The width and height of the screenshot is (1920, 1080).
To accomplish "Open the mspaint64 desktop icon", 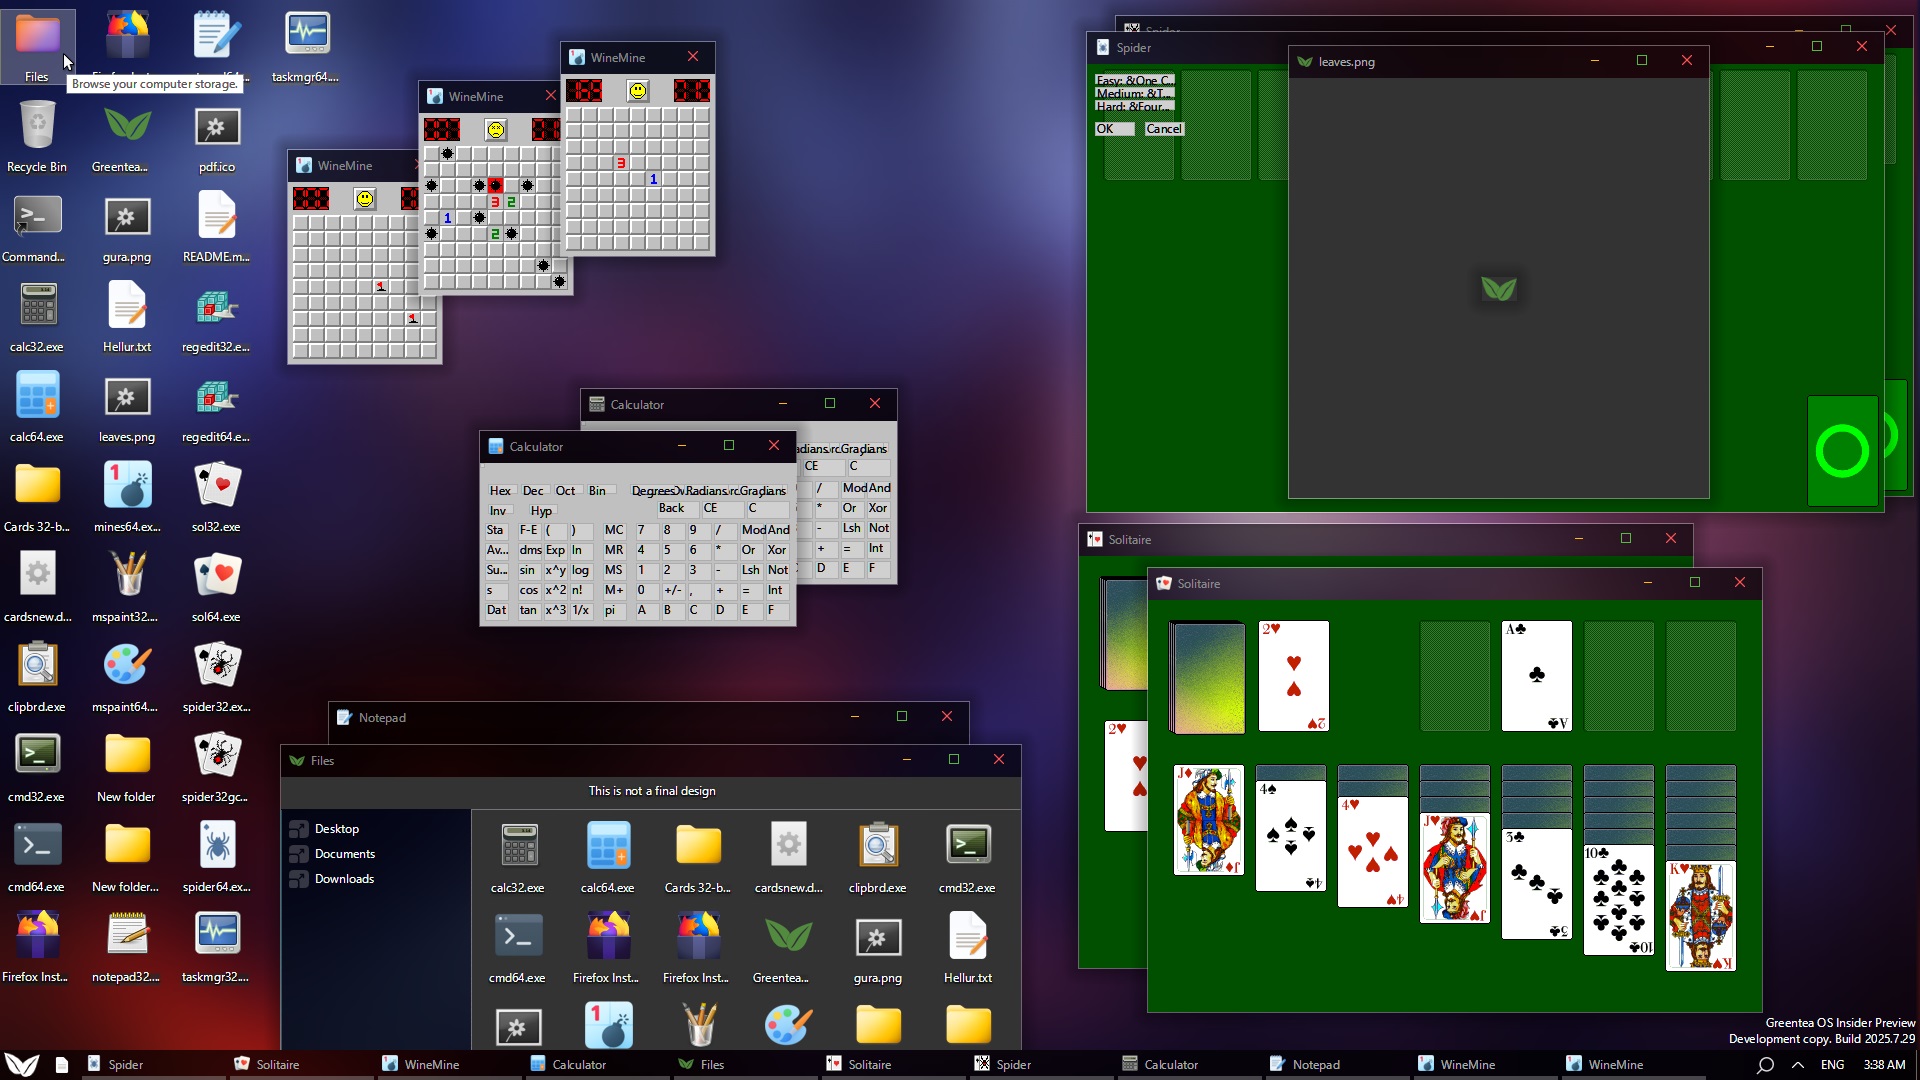I will pyautogui.click(x=127, y=667).
